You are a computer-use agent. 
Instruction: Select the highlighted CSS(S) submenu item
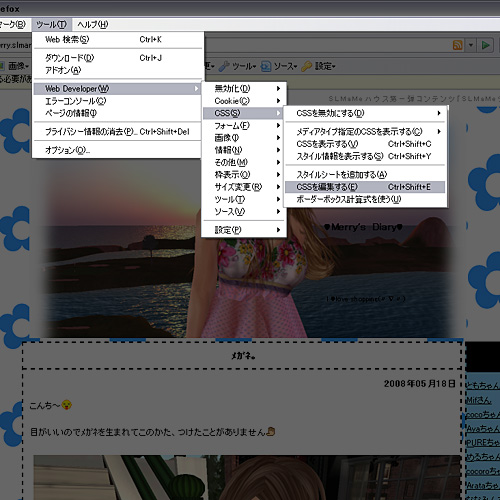[244, 113]
